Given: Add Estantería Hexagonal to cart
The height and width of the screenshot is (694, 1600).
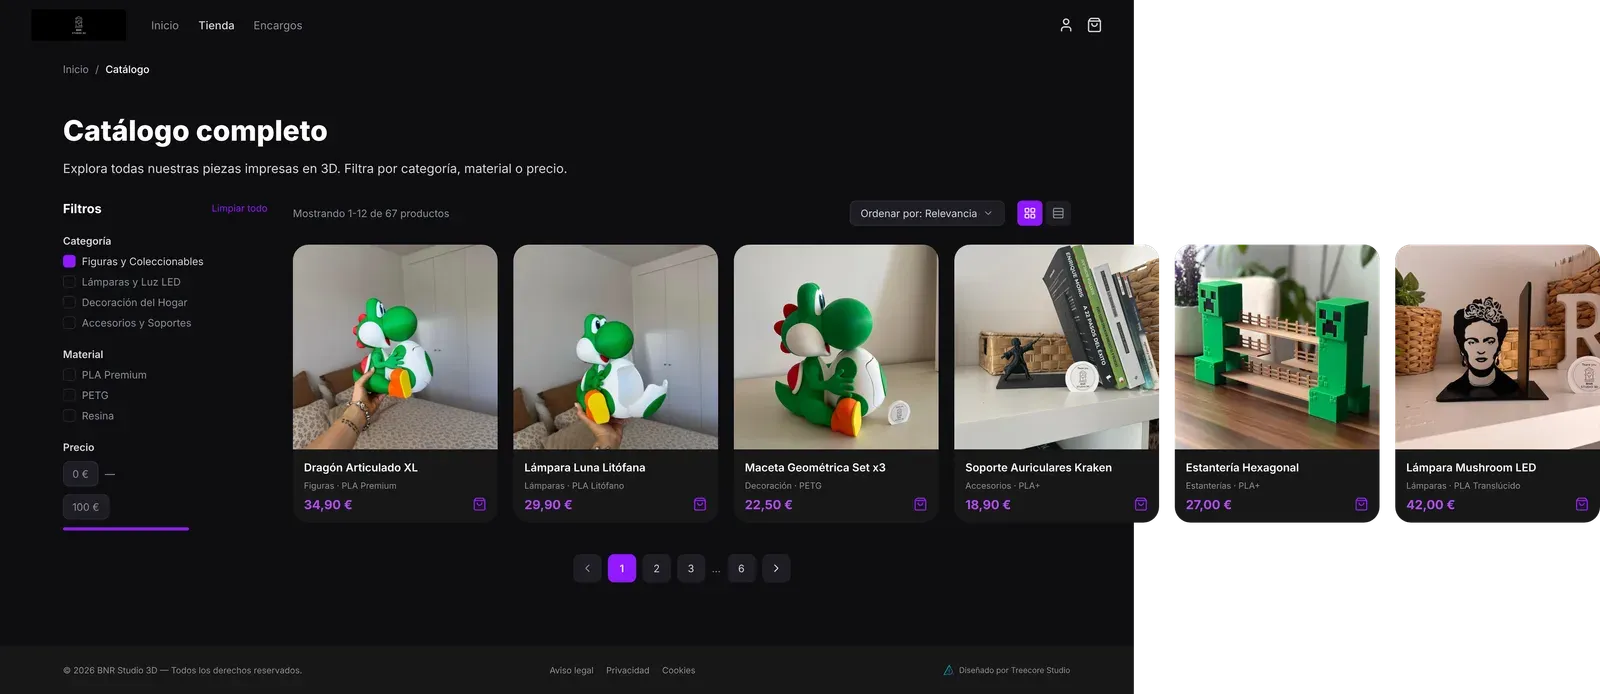Looking at the screenshot, I should [x=1361, y=504].
